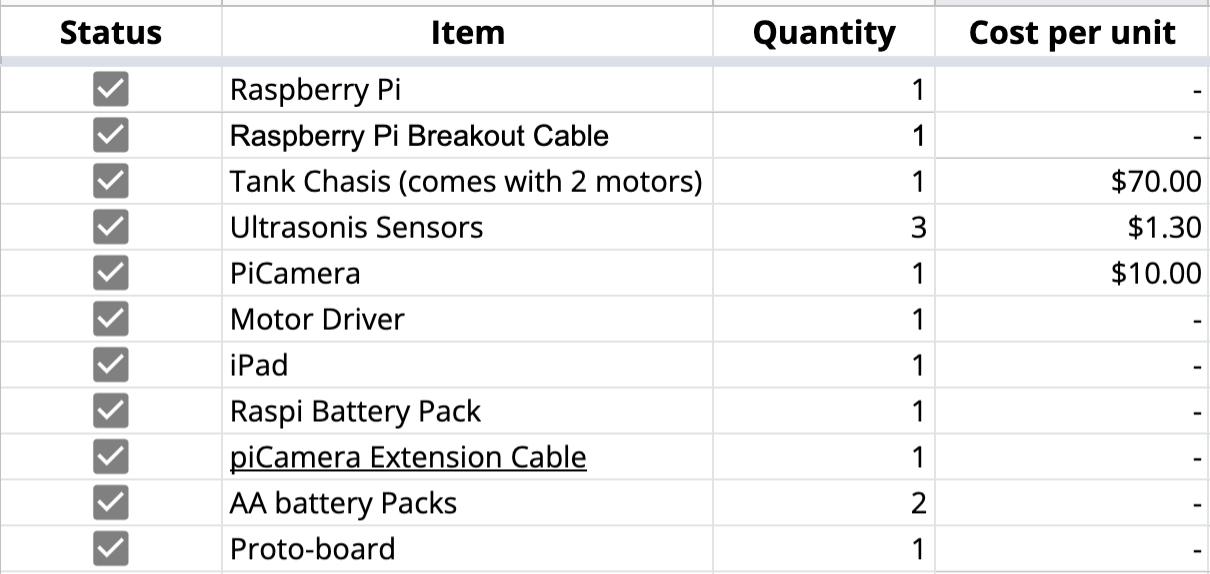
Task: Select the Ultrasonis Sensors quantity cell
Action: (824, 227)
